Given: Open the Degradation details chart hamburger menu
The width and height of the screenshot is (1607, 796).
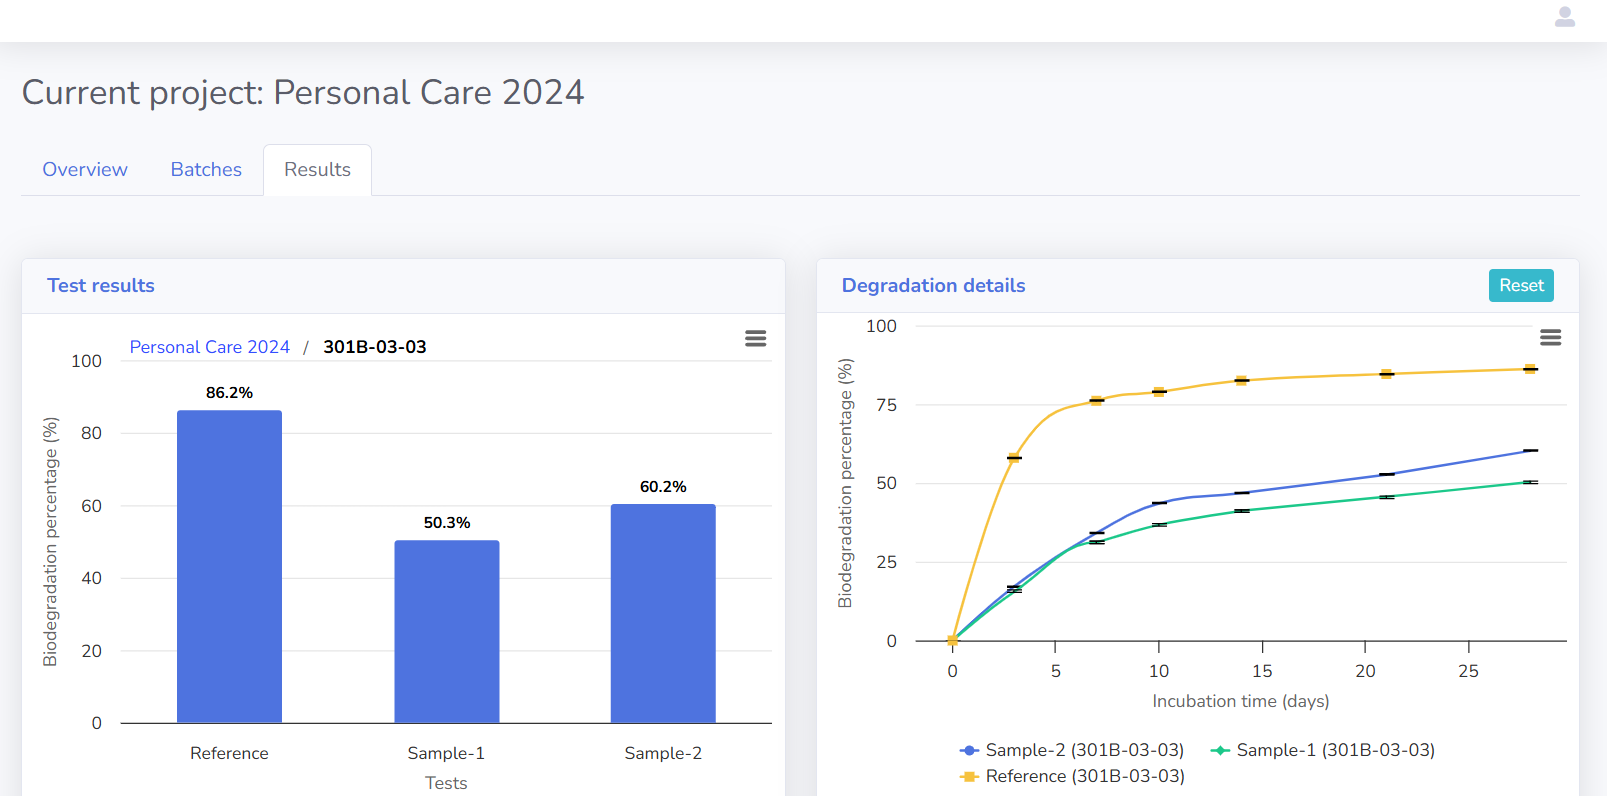Looking at the screenshot, I should (1551, 338).
